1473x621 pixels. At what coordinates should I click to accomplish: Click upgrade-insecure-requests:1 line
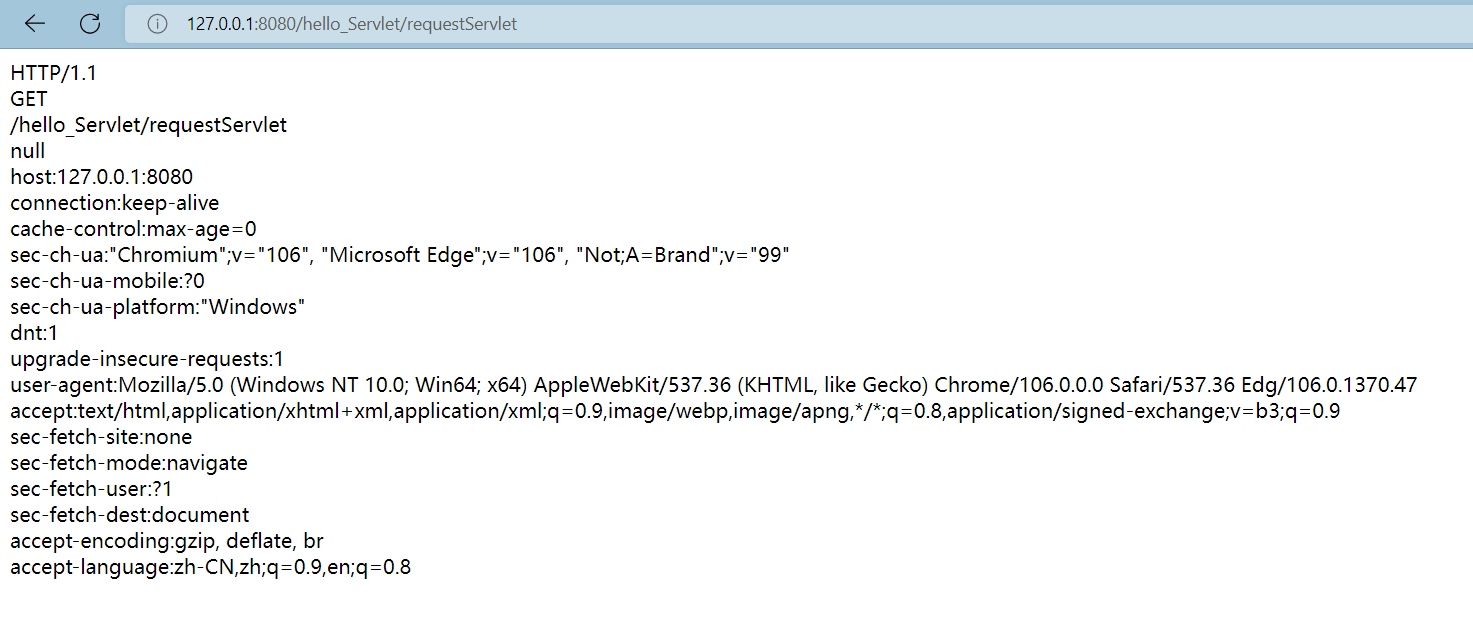(x=147, y=359)
